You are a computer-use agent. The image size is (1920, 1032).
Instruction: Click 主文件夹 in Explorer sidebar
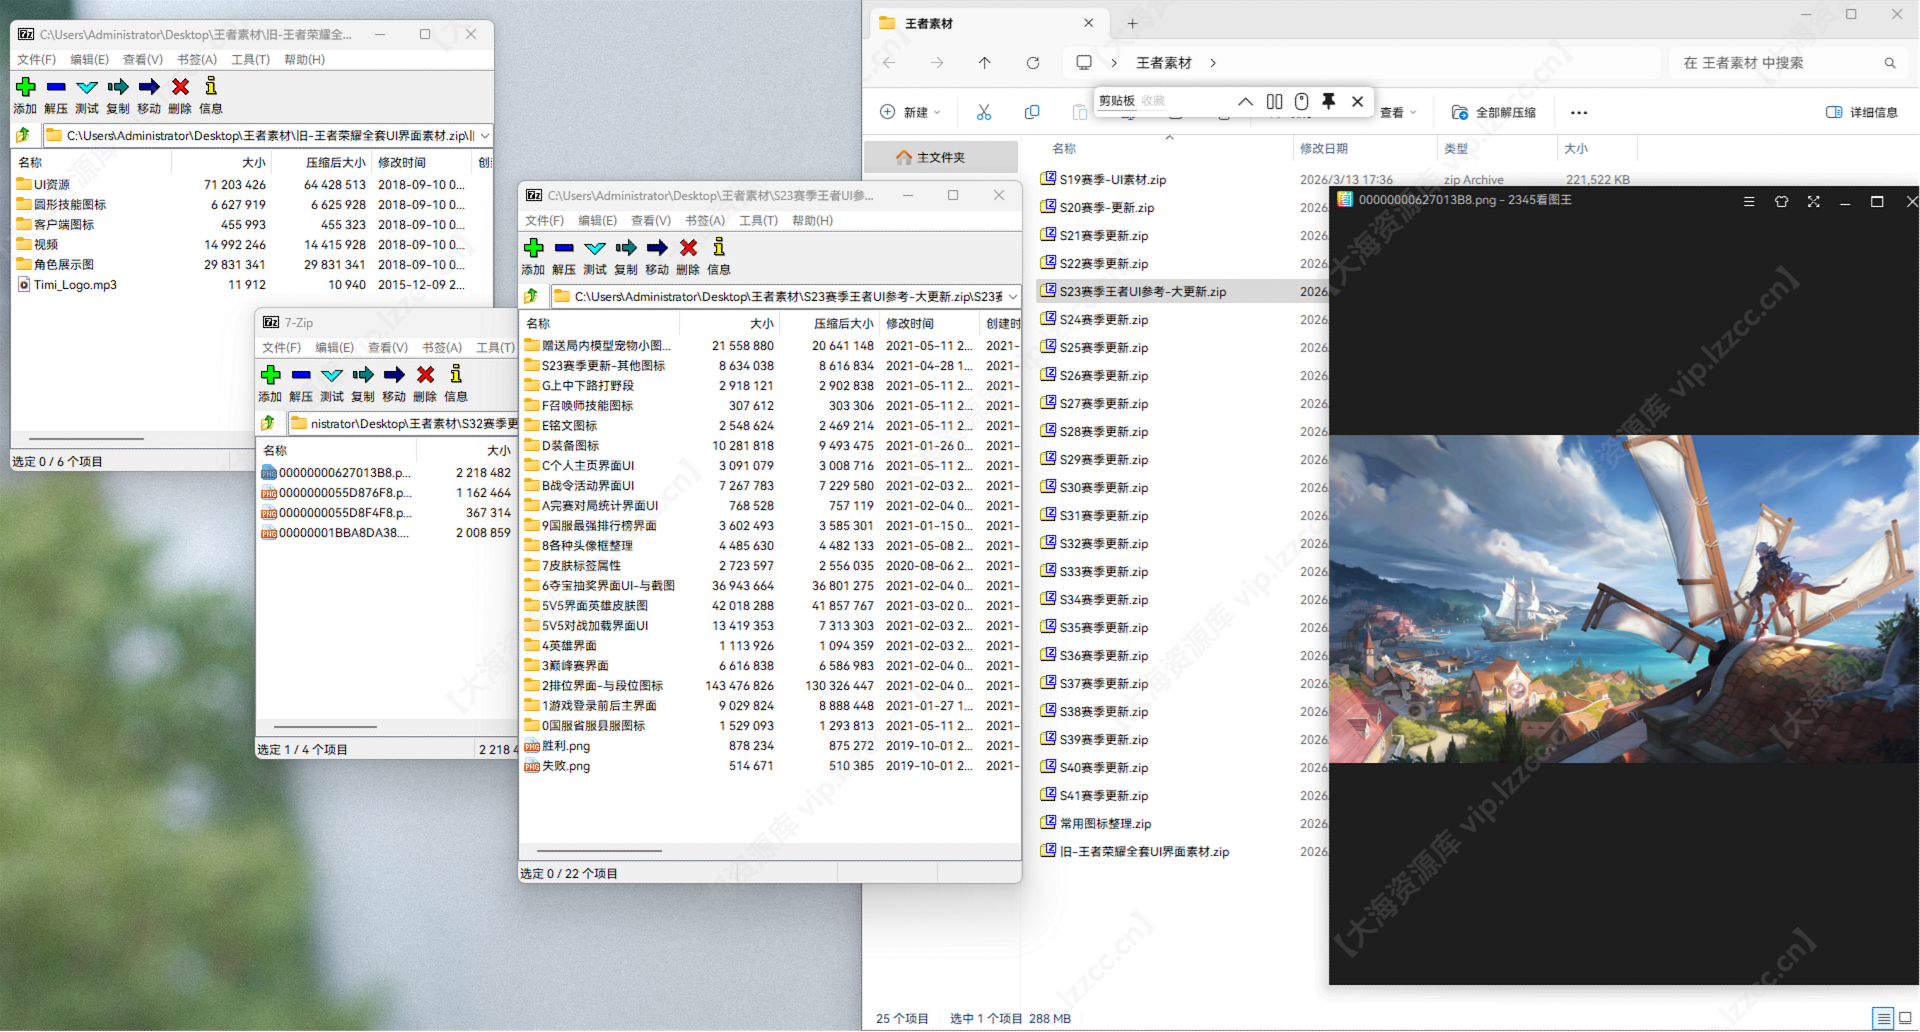941,157
